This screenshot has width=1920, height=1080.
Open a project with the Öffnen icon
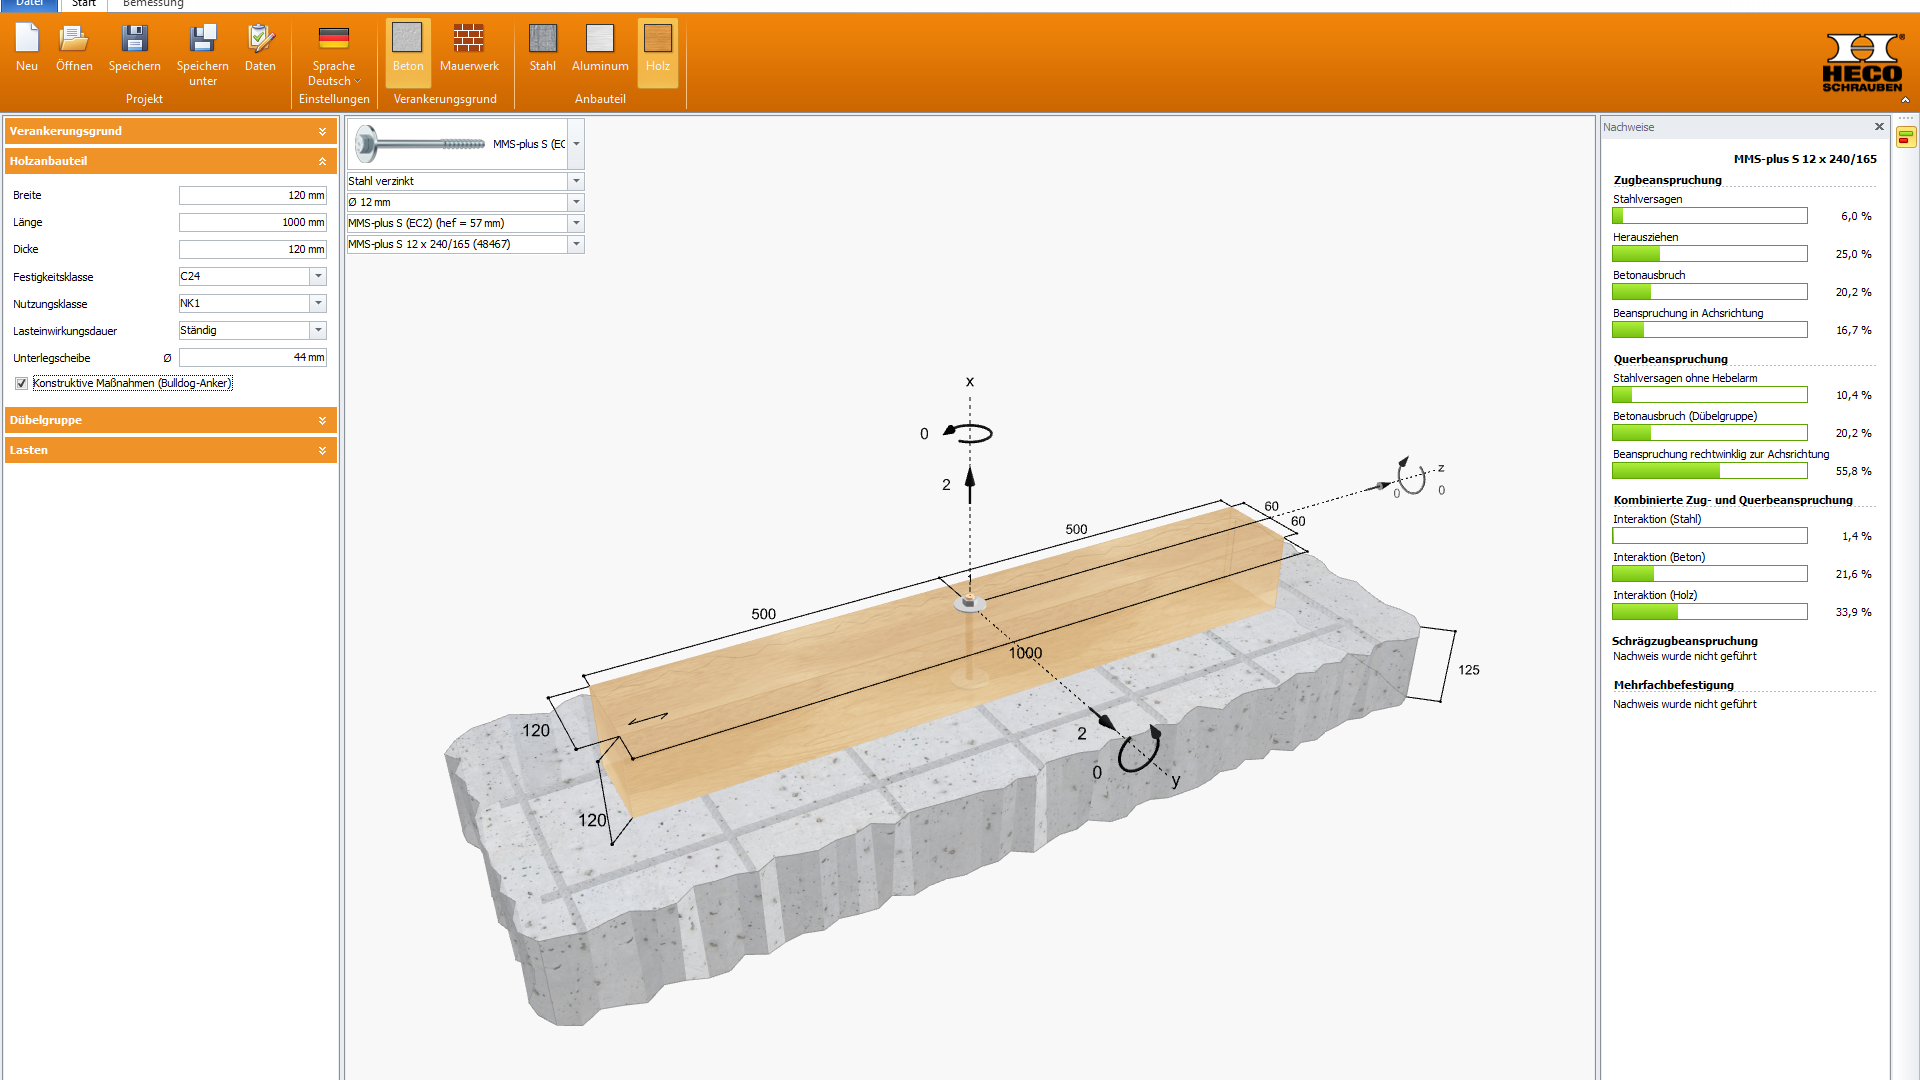pos(74,39)
